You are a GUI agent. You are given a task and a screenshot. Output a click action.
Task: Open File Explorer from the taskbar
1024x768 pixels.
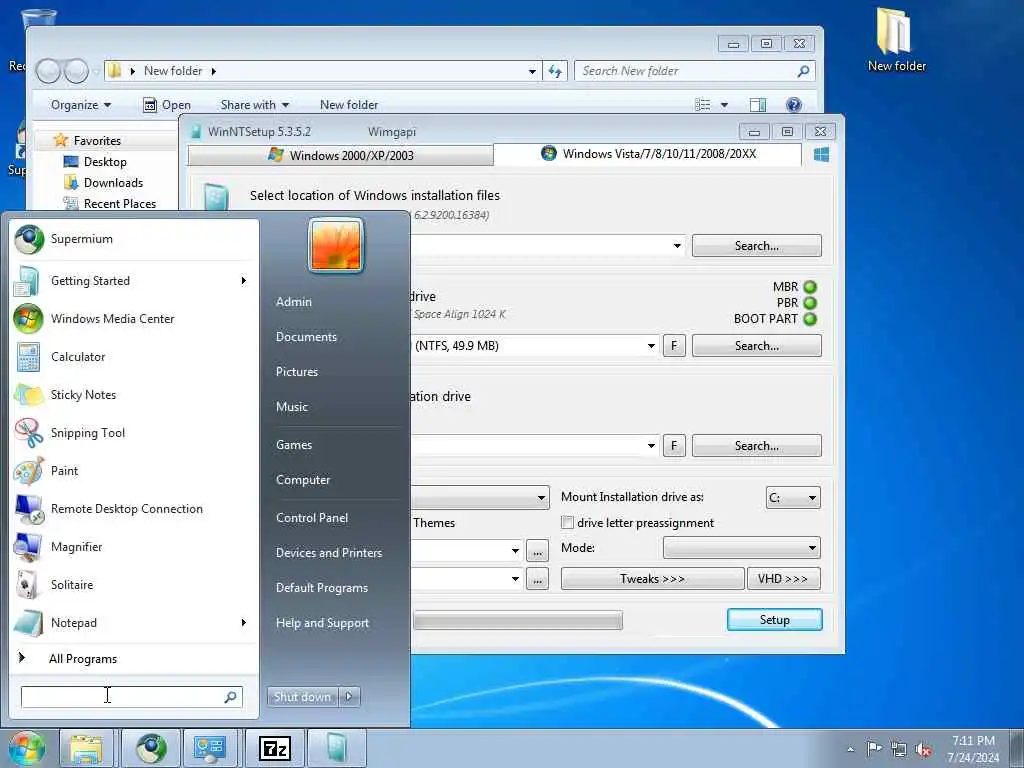coord(86,748)
